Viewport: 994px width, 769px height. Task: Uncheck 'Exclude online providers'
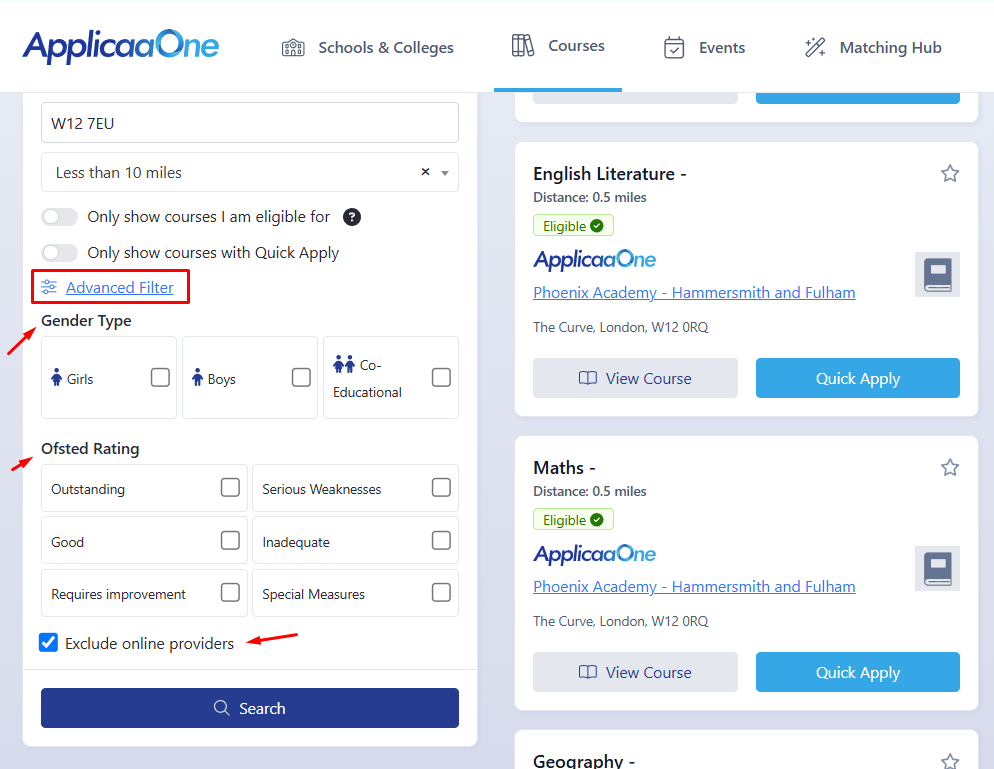coord(48,642)
